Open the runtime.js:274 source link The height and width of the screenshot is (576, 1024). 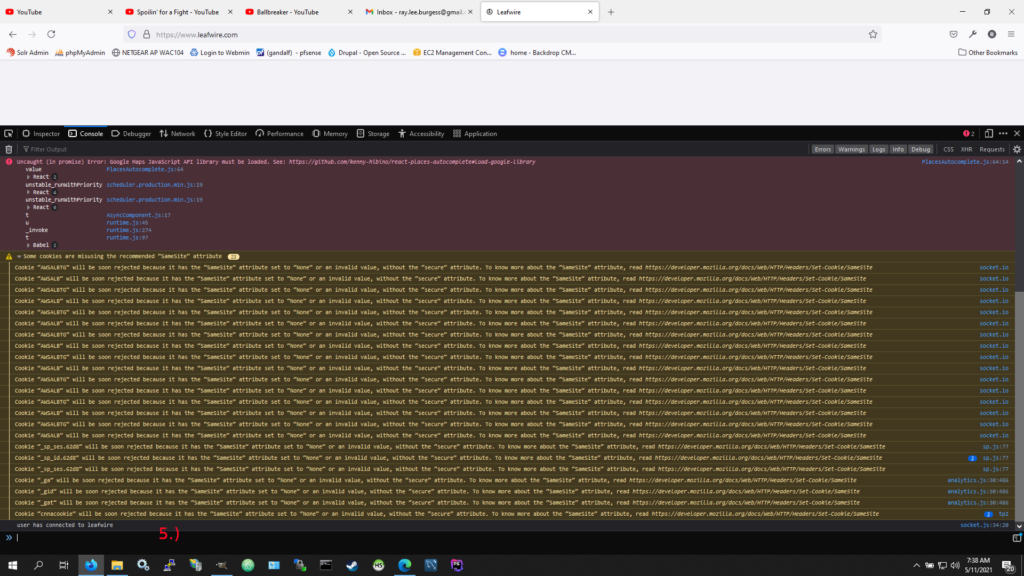click(x=129, y=230)
